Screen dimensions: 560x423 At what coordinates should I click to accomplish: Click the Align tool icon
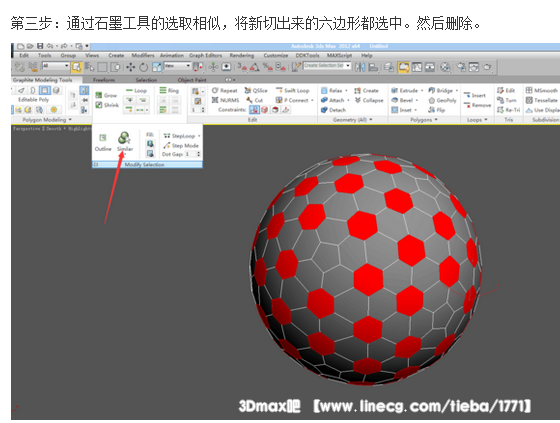pos(373,67)
